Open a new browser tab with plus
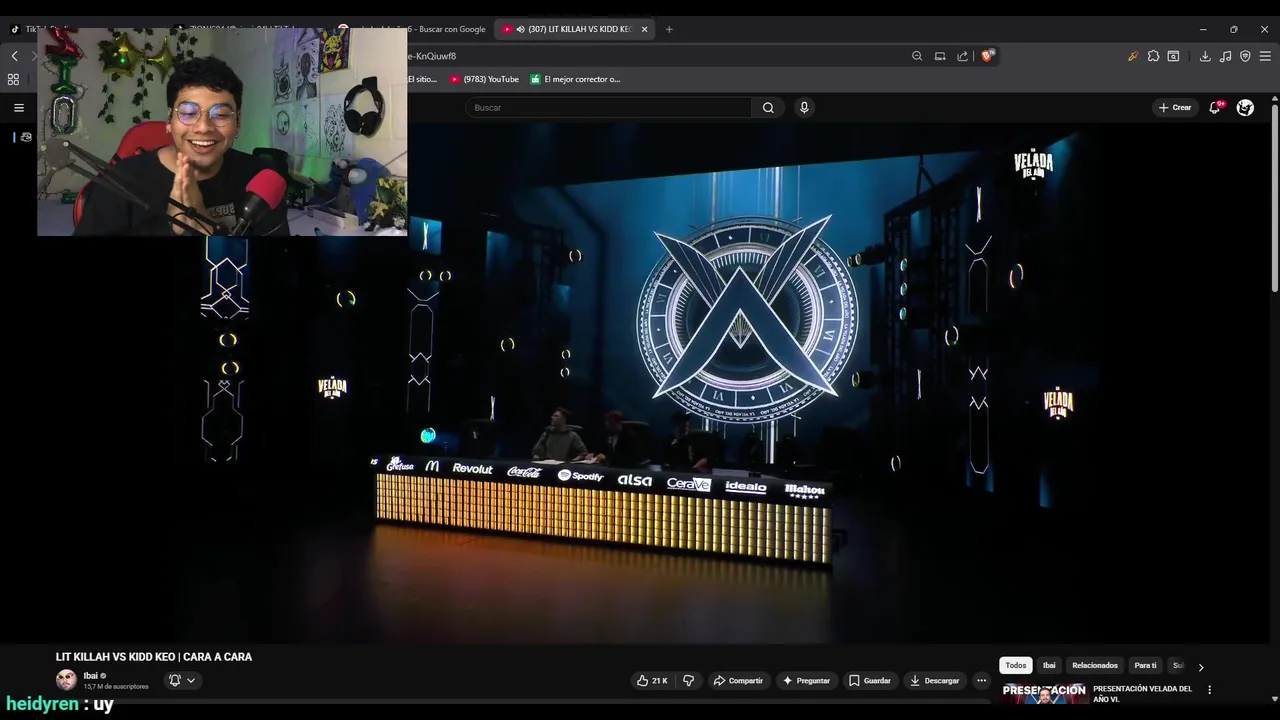 669,29
